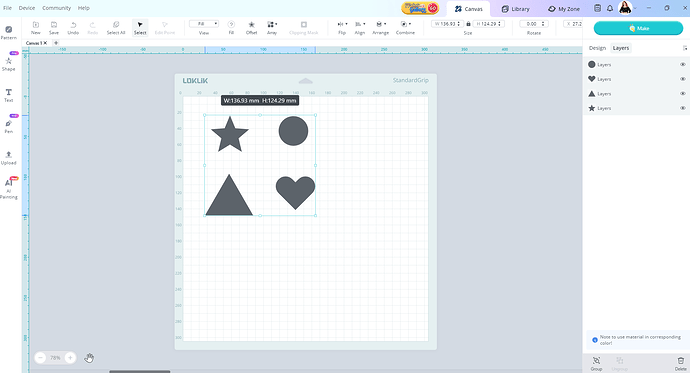The image size is (690, 373).
Task: Adjust the rotate stepper arrows
Action: (x=543, y=24)
